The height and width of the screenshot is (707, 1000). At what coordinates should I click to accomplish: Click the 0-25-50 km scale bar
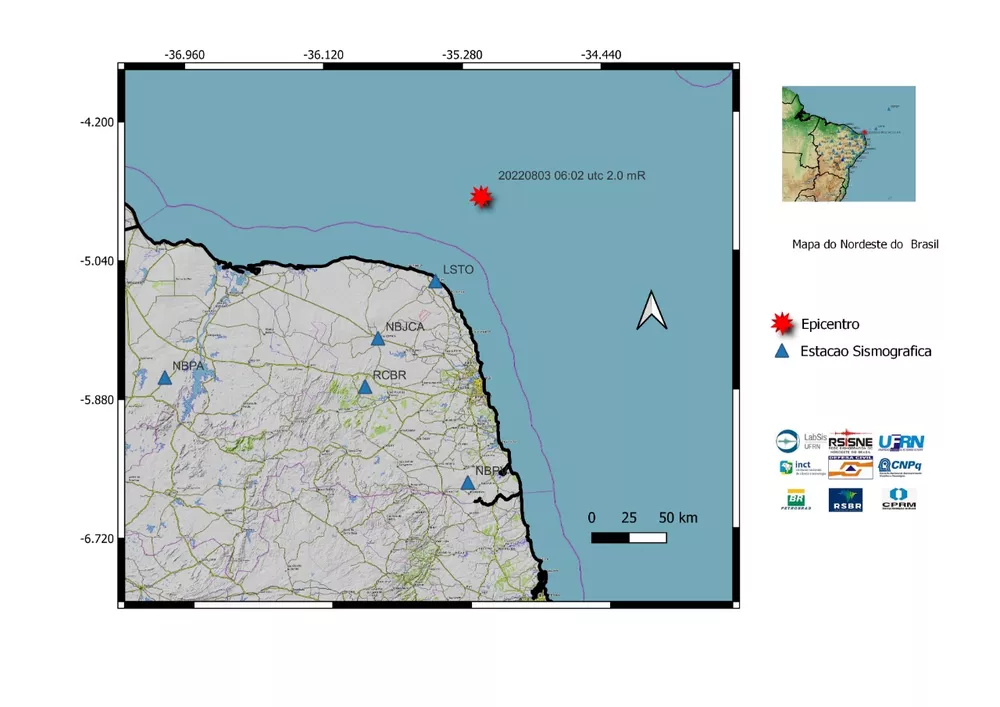click(x=629, y=538)
